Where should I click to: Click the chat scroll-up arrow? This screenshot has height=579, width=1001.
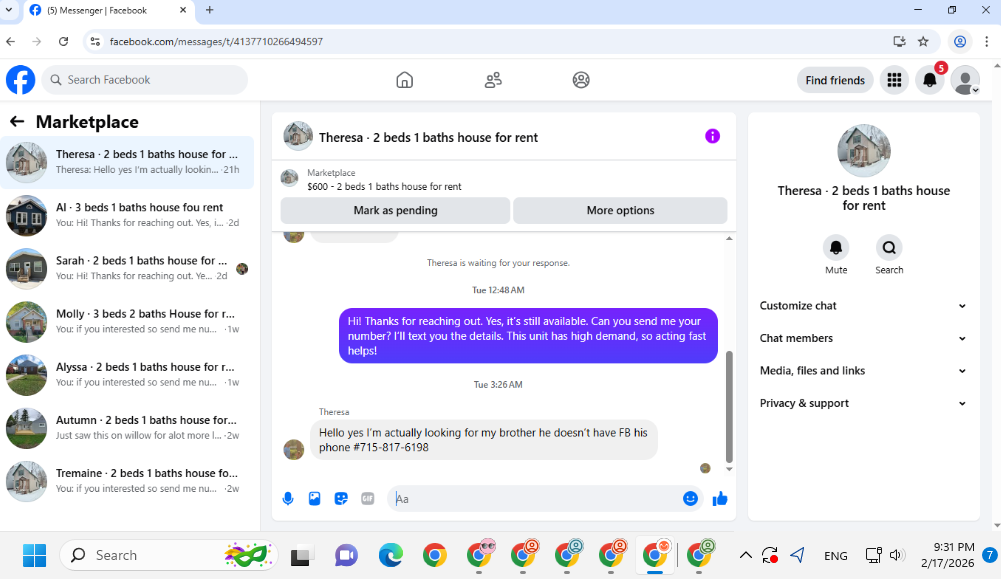[x=729, y=239]
